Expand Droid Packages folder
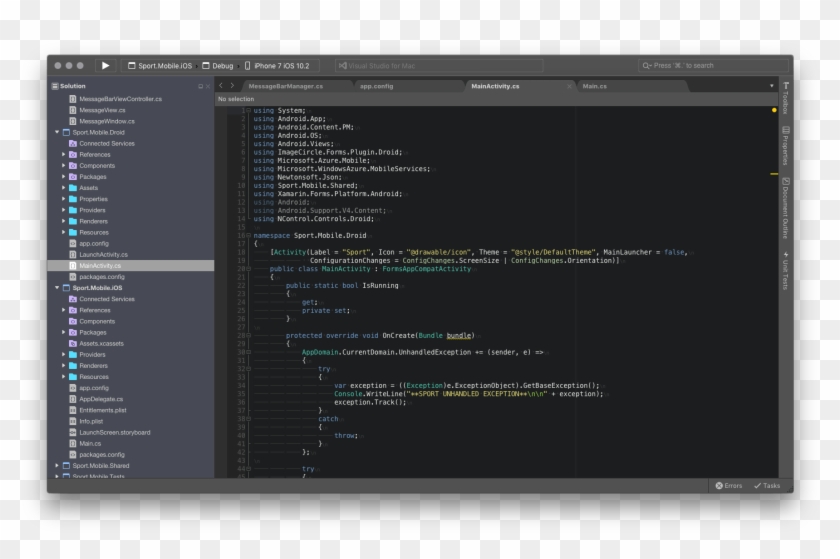This screenshot has height=559, width=840. 64,177
